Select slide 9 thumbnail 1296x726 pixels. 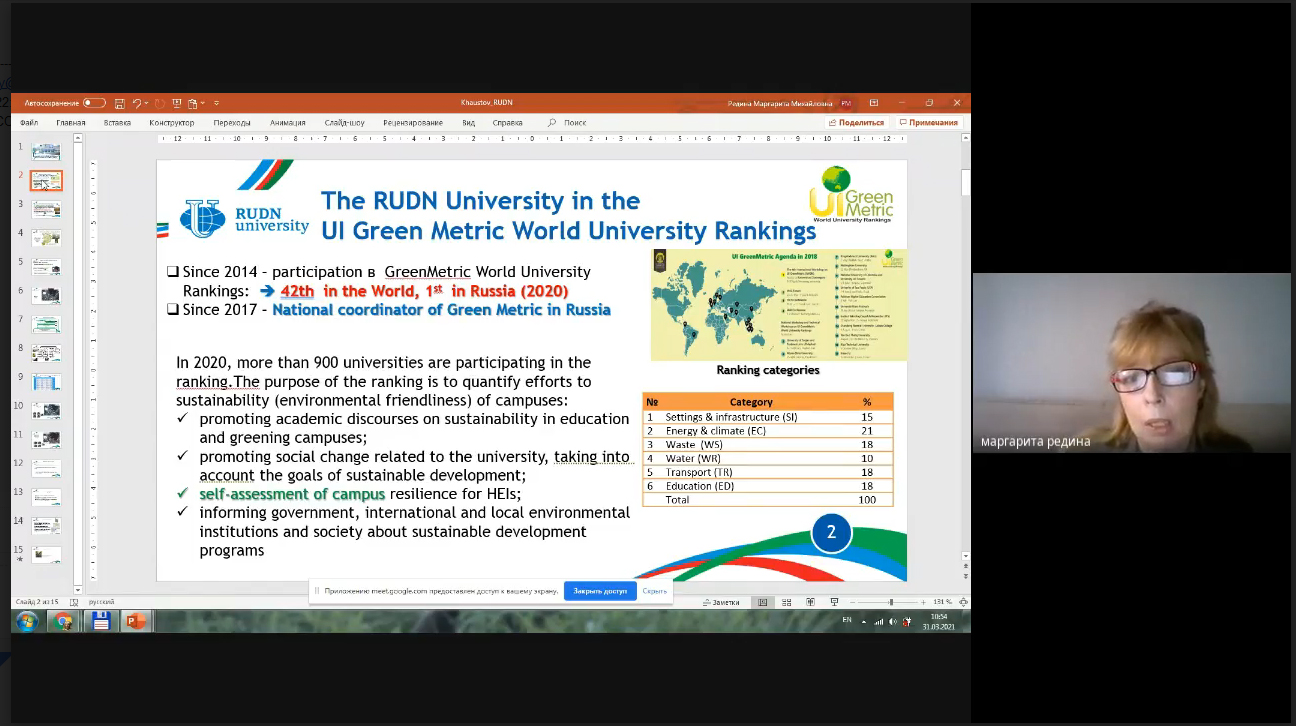point(46,382)
